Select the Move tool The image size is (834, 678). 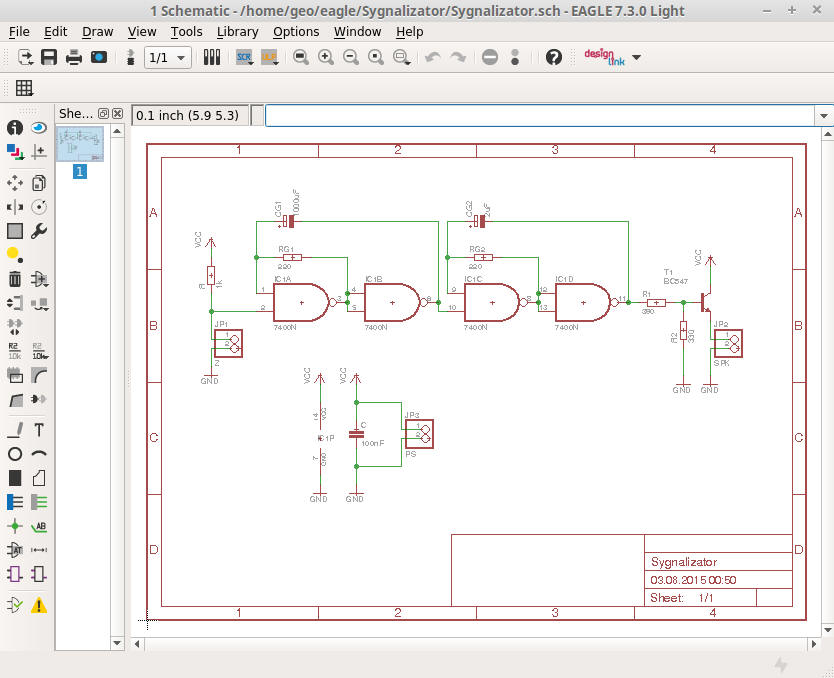point(15,182)
